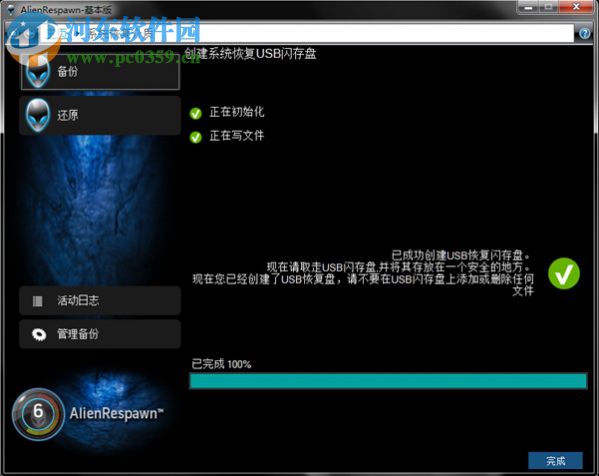Minimize the AlienRespawn window

tap(529, 7)
